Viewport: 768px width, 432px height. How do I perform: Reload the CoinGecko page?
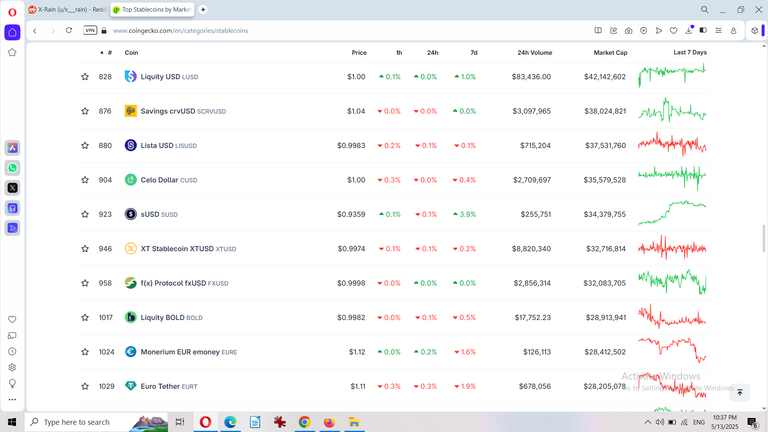[x=69, y=30]
